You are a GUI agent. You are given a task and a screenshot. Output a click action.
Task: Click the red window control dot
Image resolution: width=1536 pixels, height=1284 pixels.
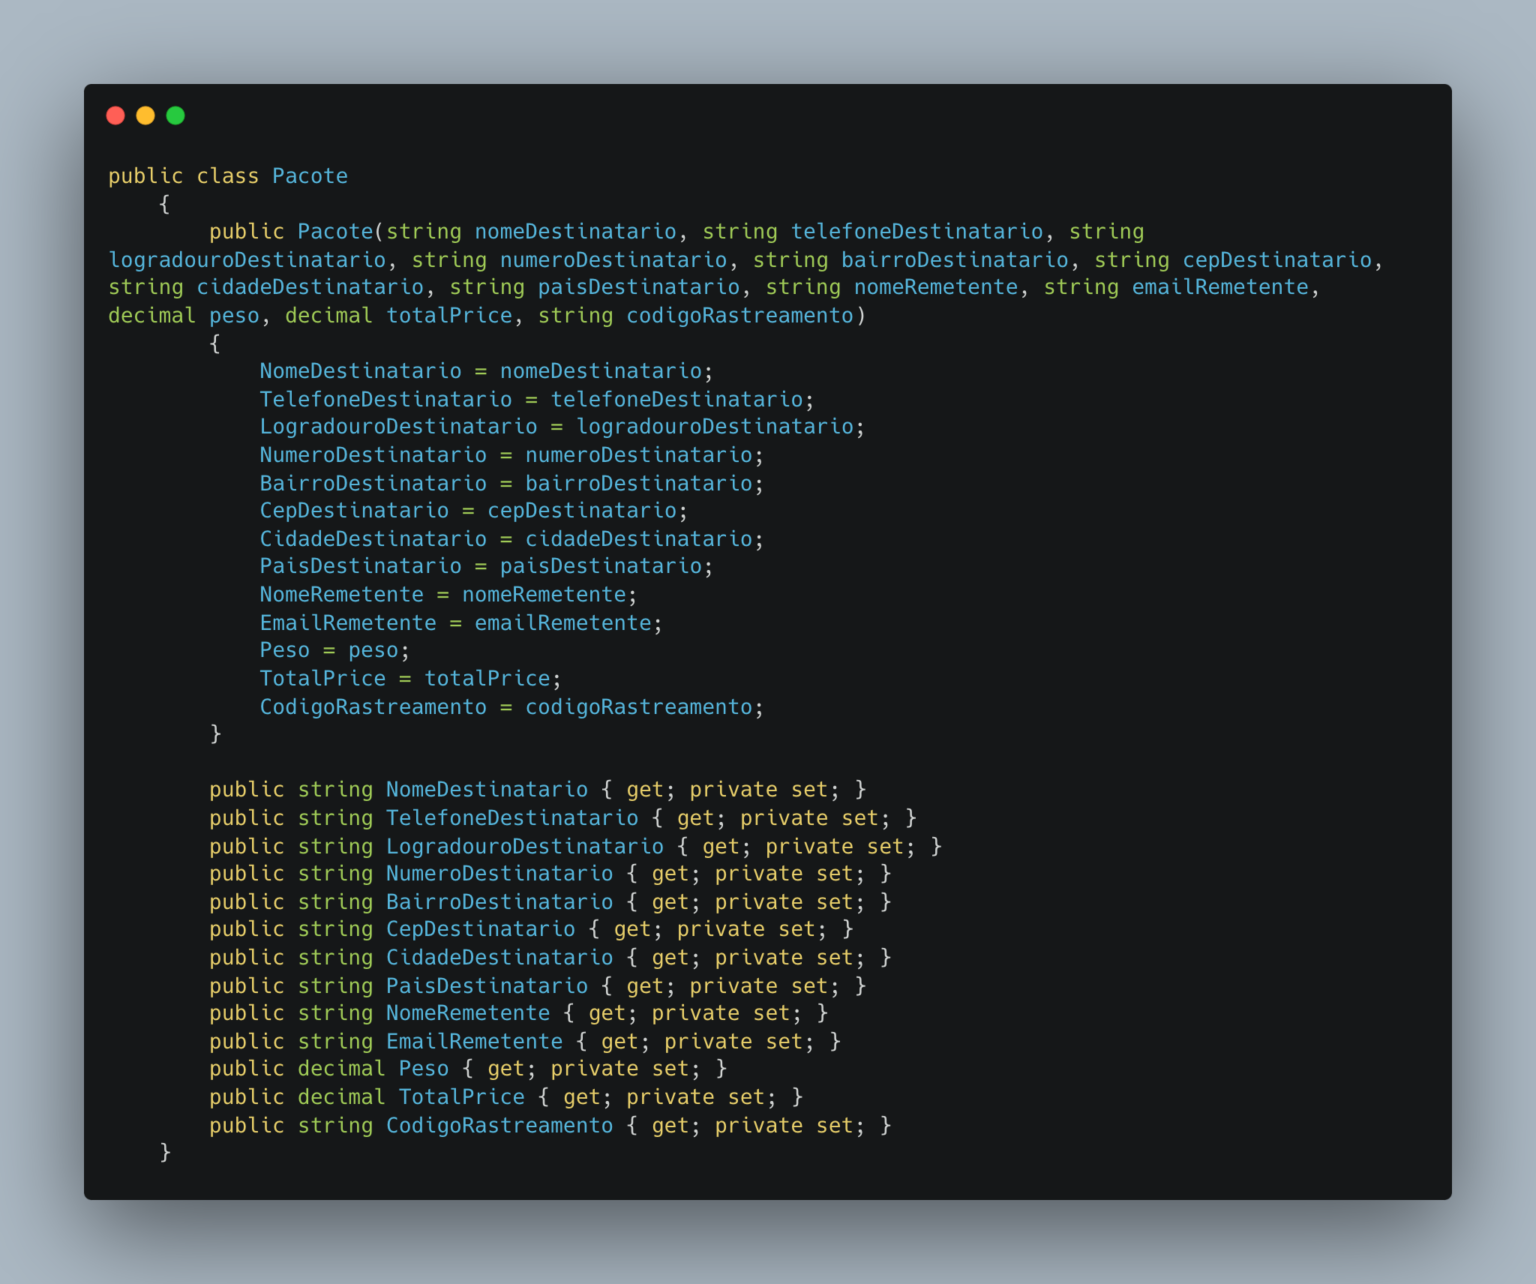[x=116, y=115]
